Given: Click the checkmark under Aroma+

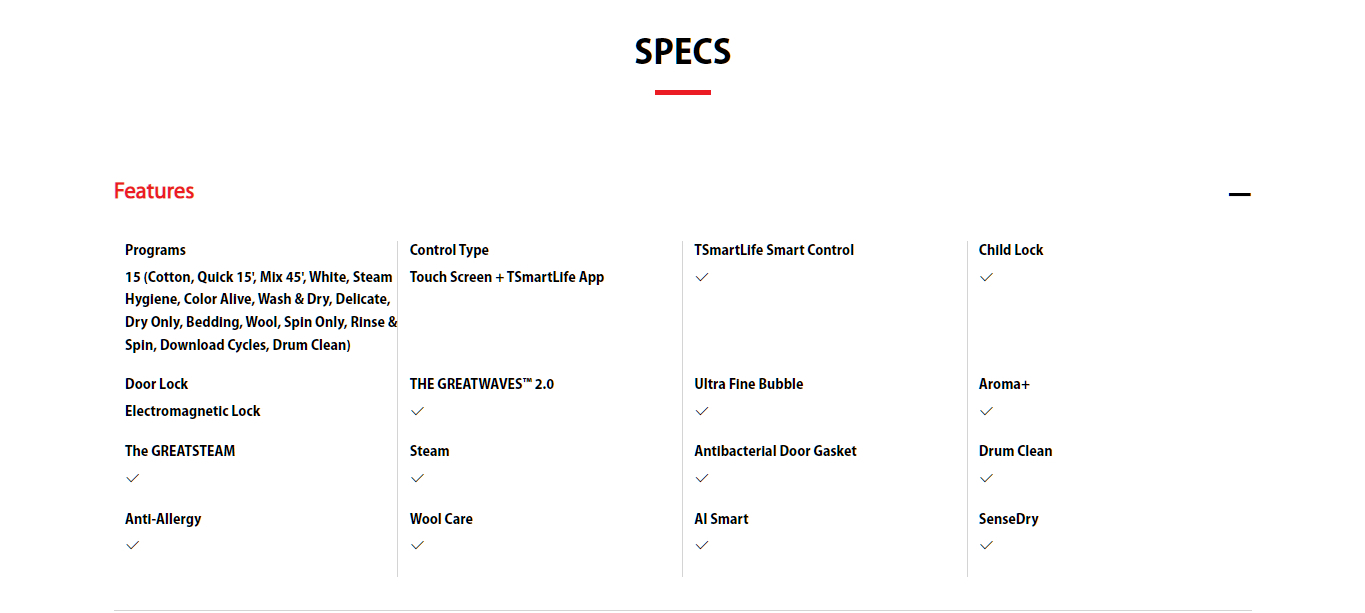Looking at the screenshot, I should click(986, 411).
